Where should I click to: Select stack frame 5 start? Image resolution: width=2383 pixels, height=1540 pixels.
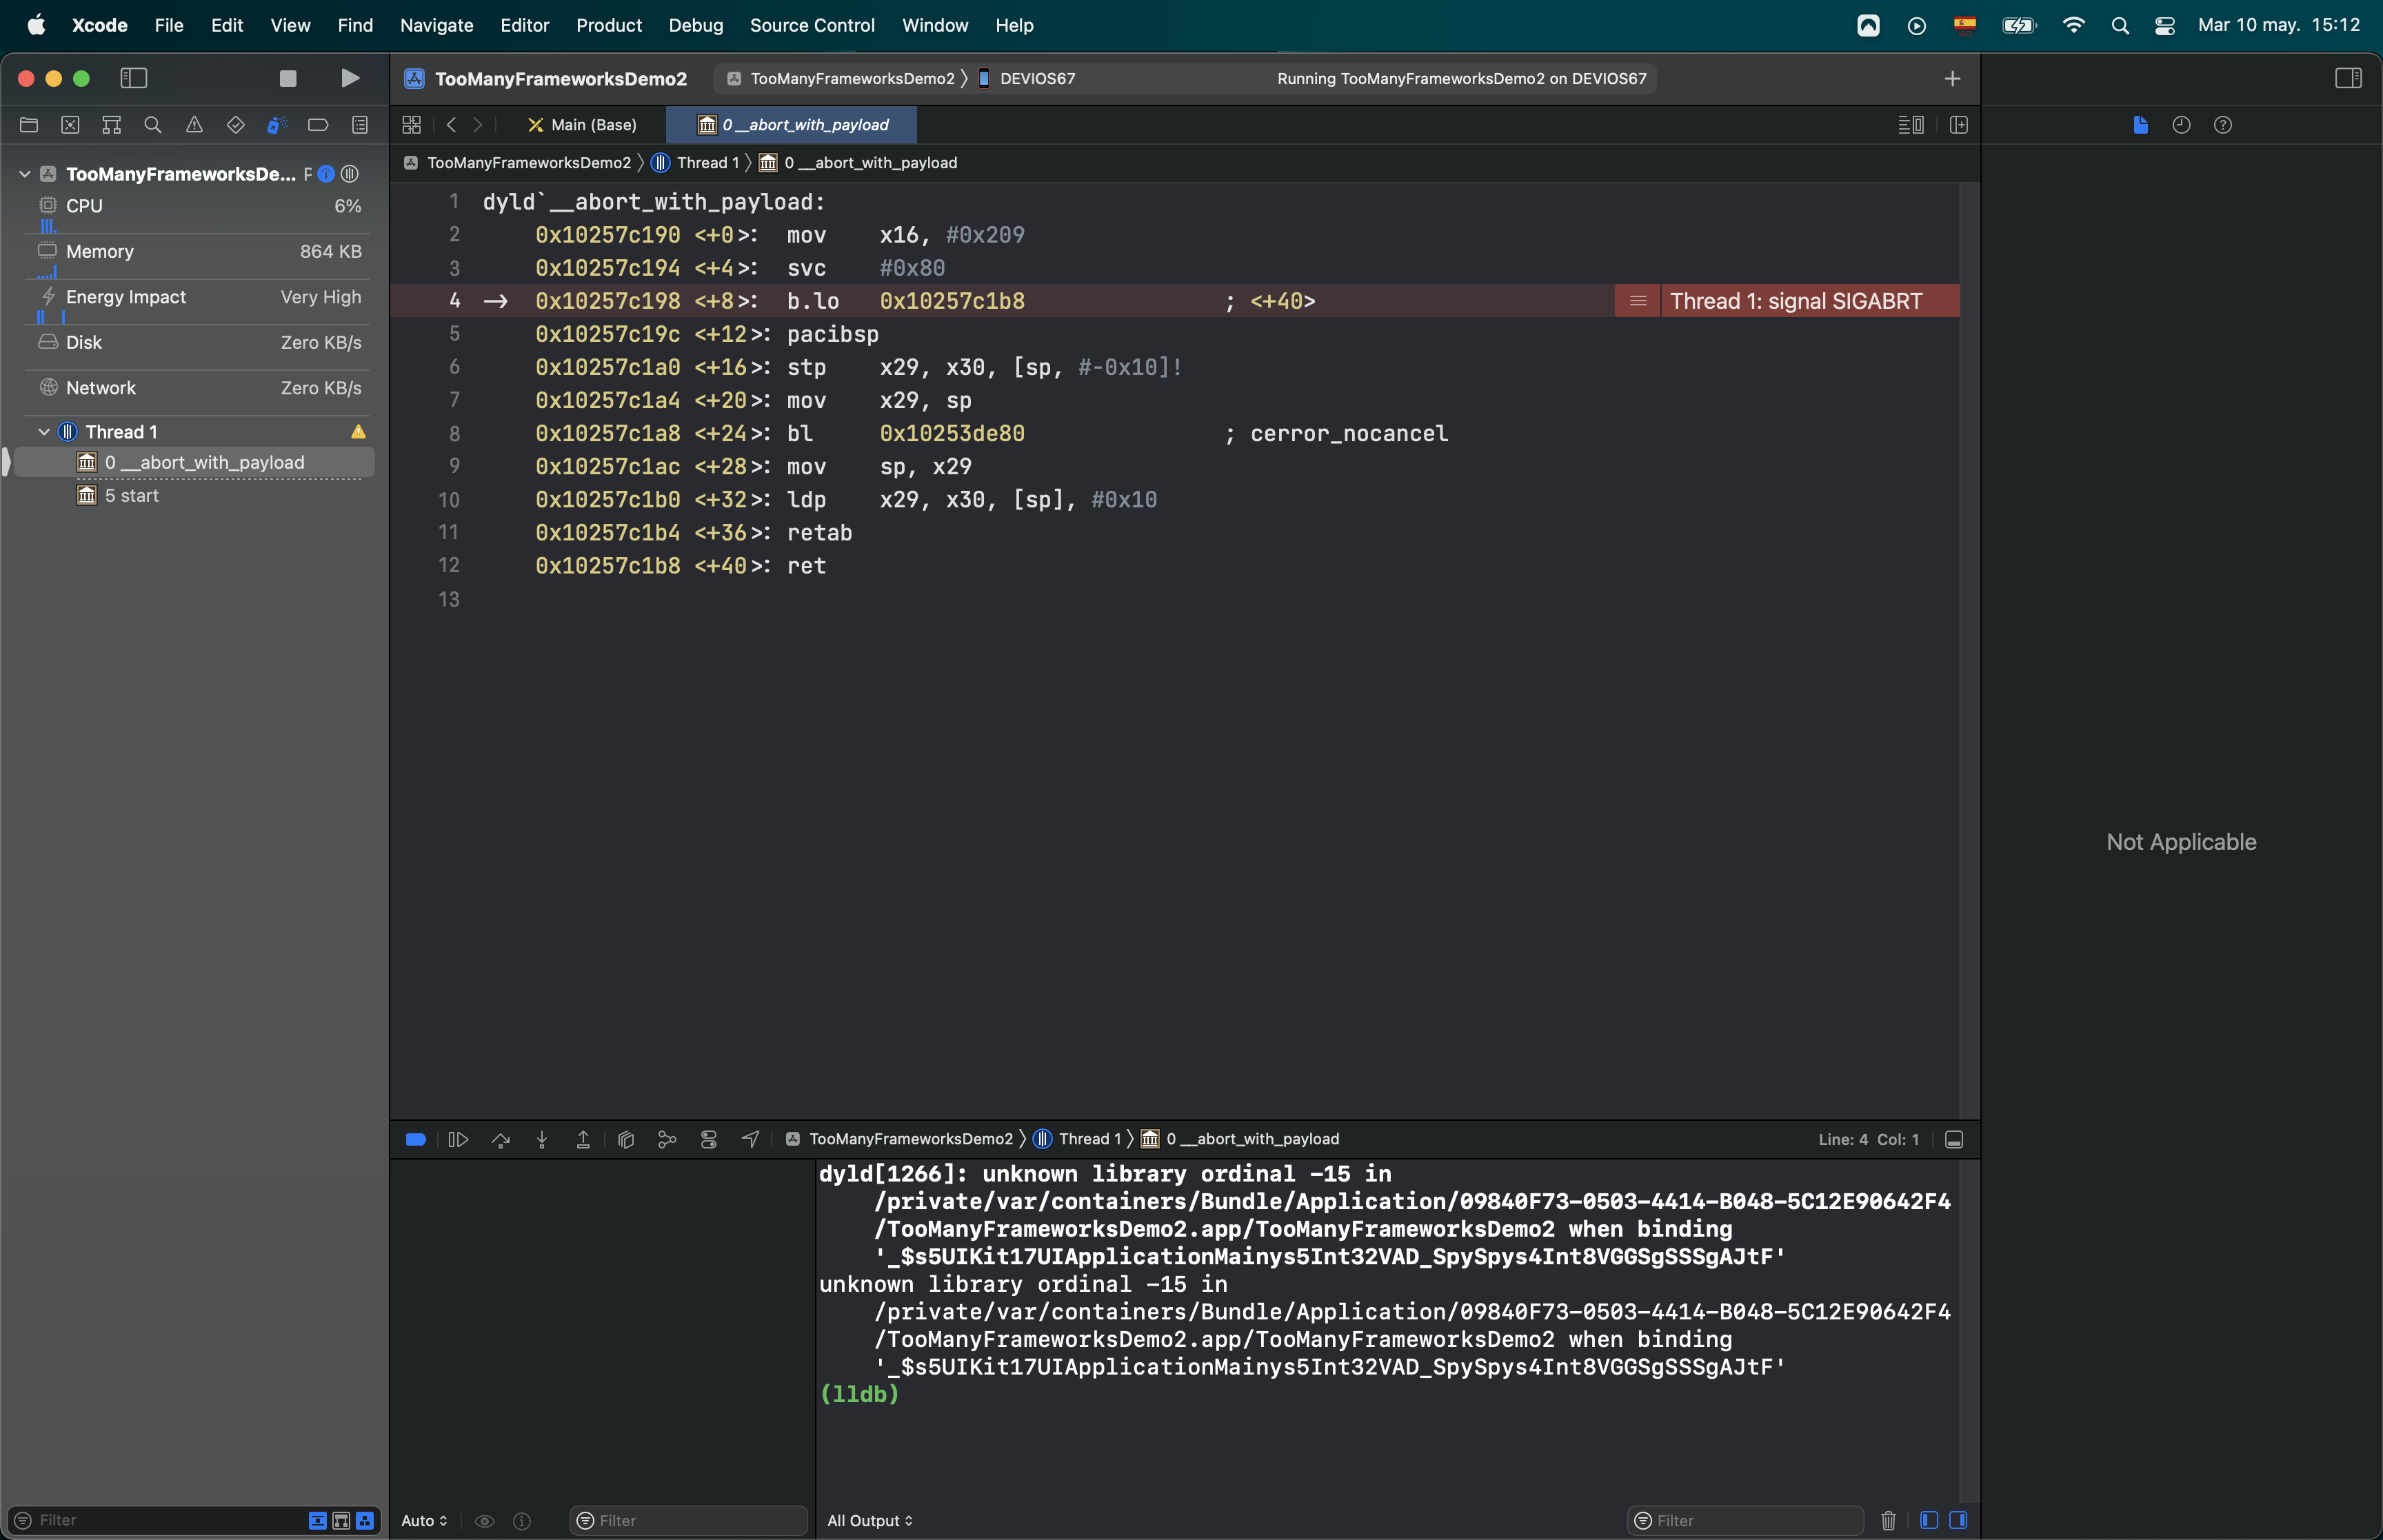(194, 496)
